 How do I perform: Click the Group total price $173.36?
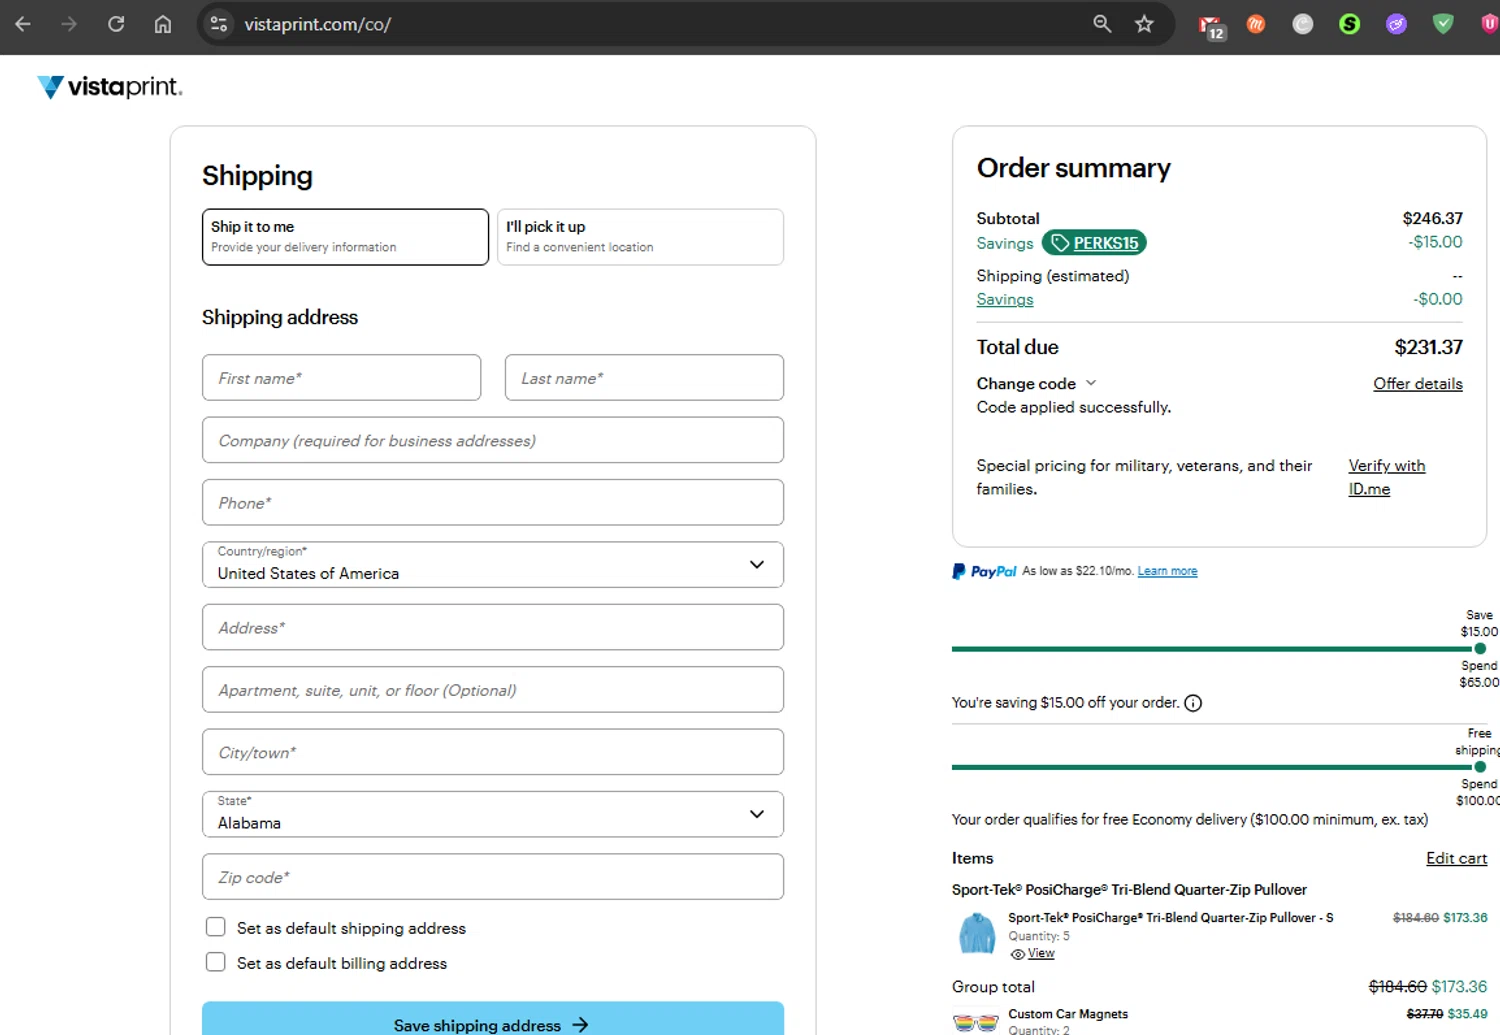coord(1459,987)
